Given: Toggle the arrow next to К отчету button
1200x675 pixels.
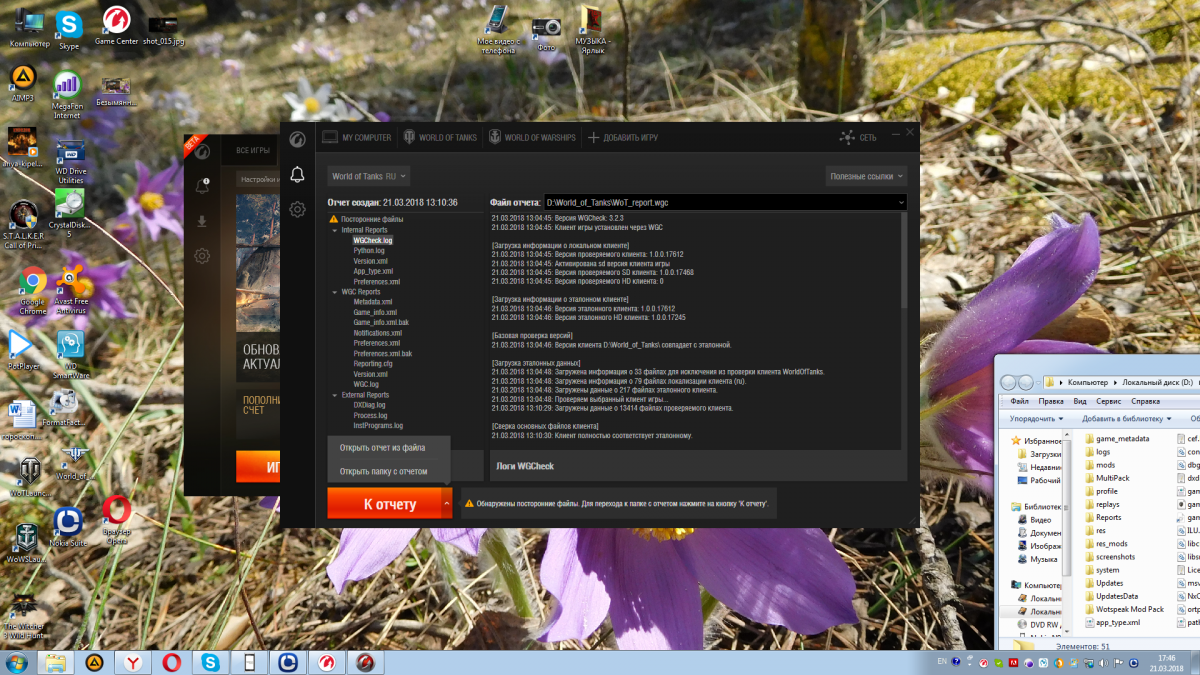Looking at the screenshot, I should click(x=446, y=504).
